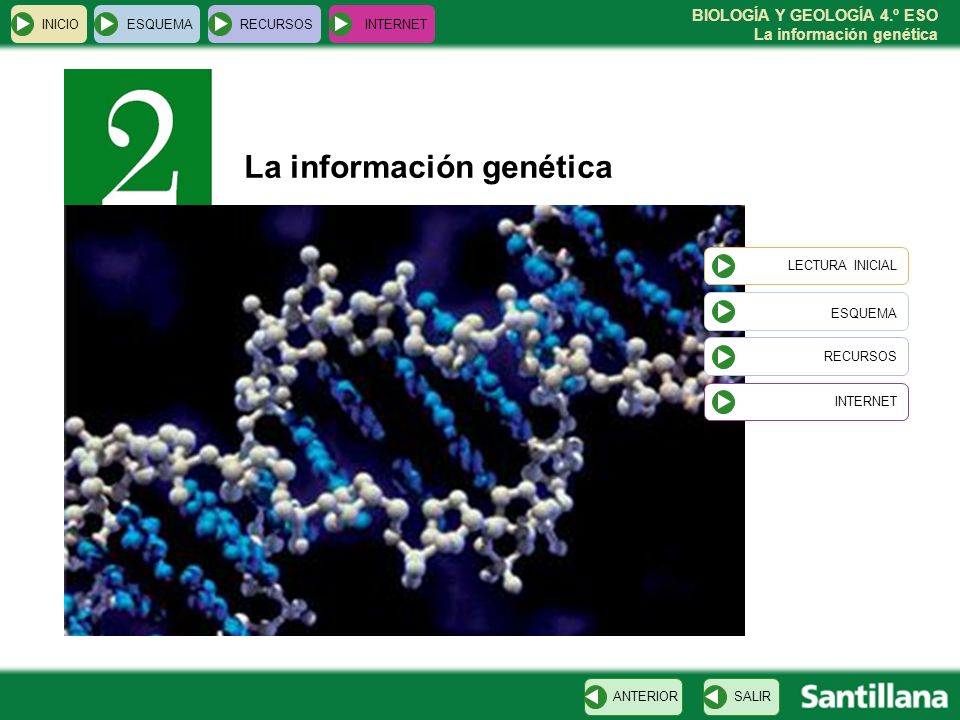Click header subtitle 'La información genética'

(x=846, y=35)
